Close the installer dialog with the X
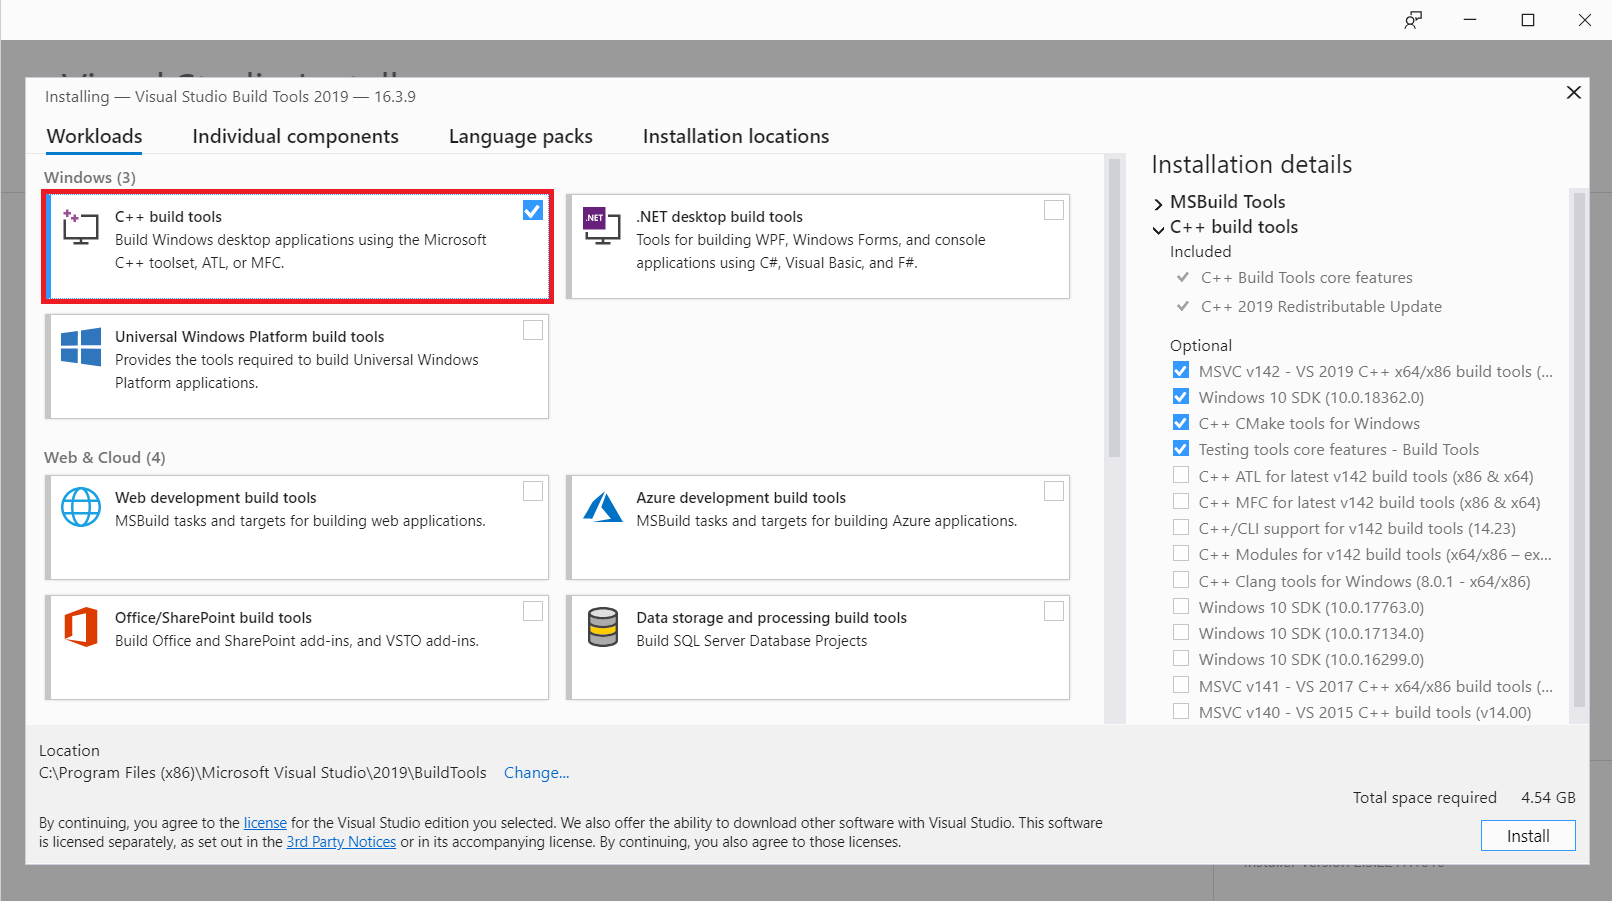1612x901 pixels. click(1573, 92)
